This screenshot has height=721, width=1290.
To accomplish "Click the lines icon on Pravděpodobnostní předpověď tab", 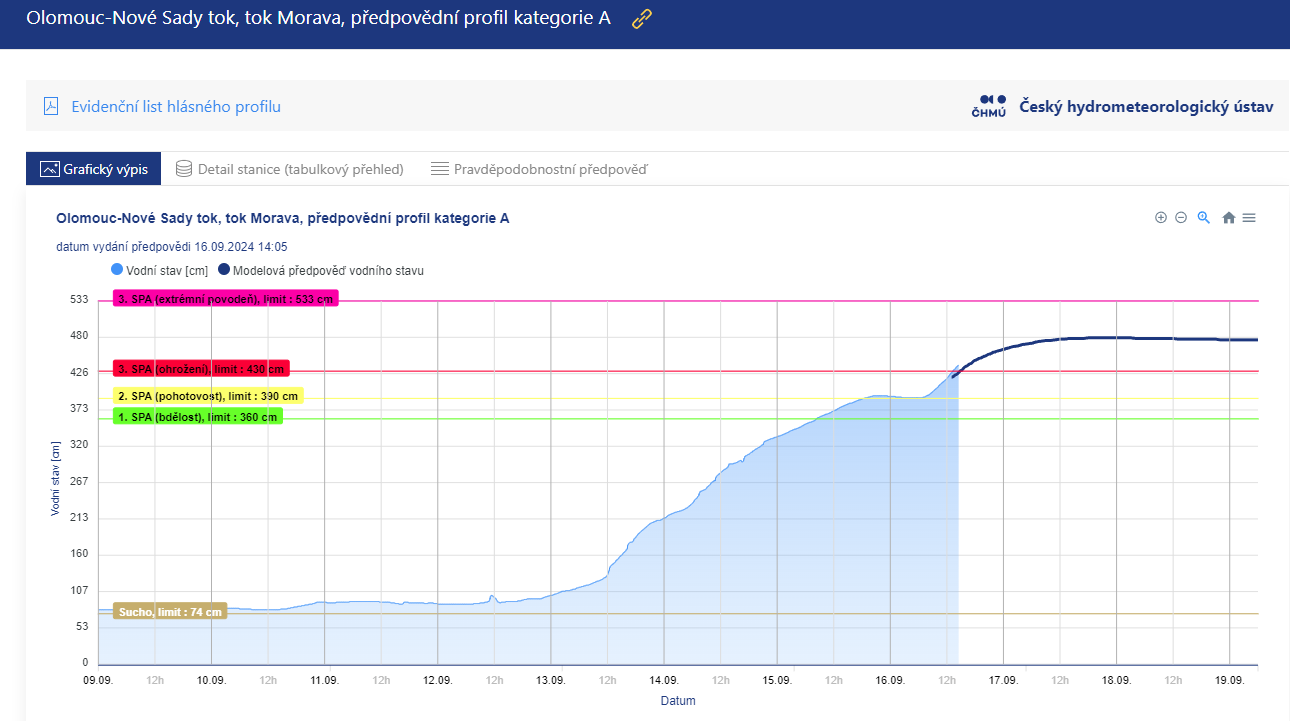I will [439, 169].
